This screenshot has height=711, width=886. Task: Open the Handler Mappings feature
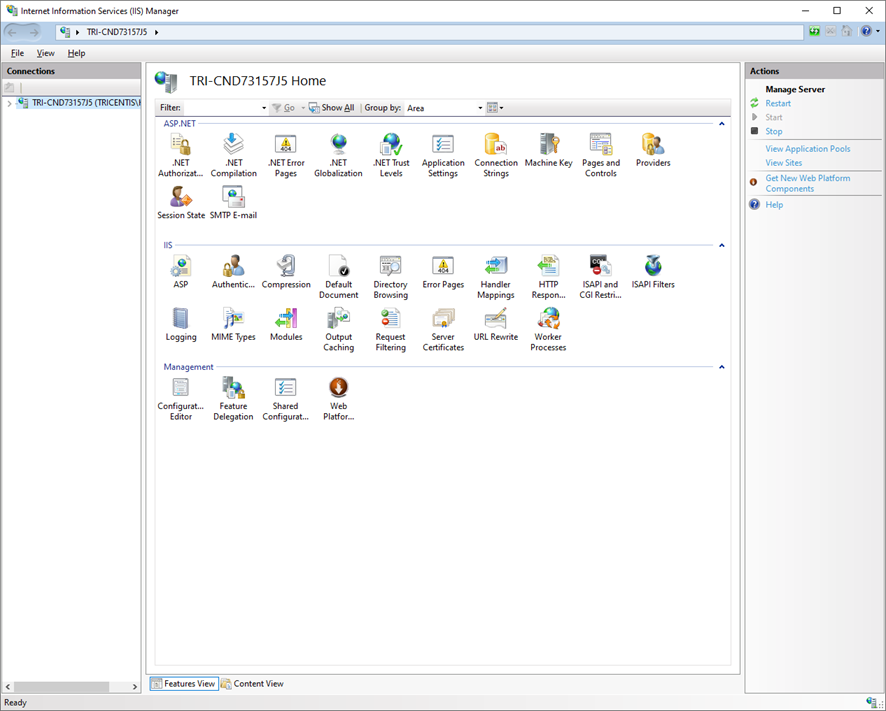495,270
